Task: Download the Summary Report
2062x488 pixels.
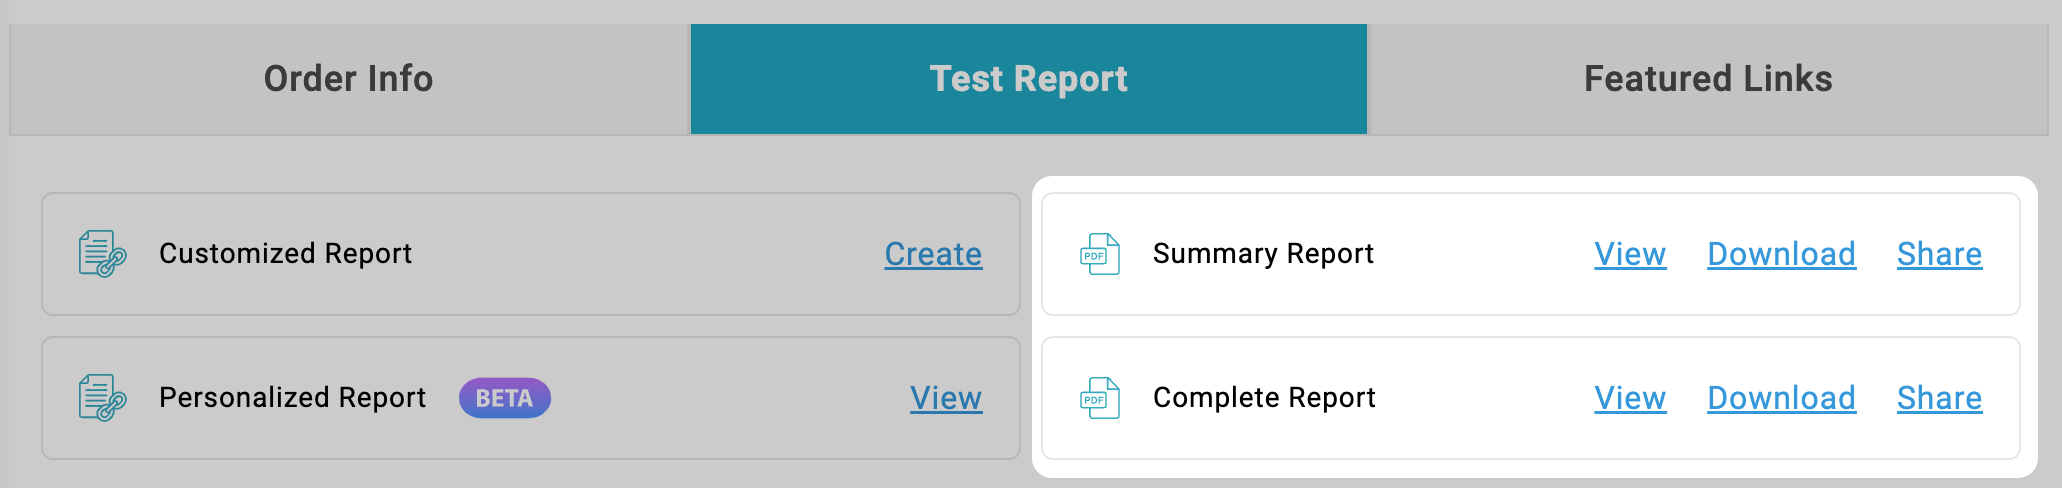Action: (x=1781, y=254)
